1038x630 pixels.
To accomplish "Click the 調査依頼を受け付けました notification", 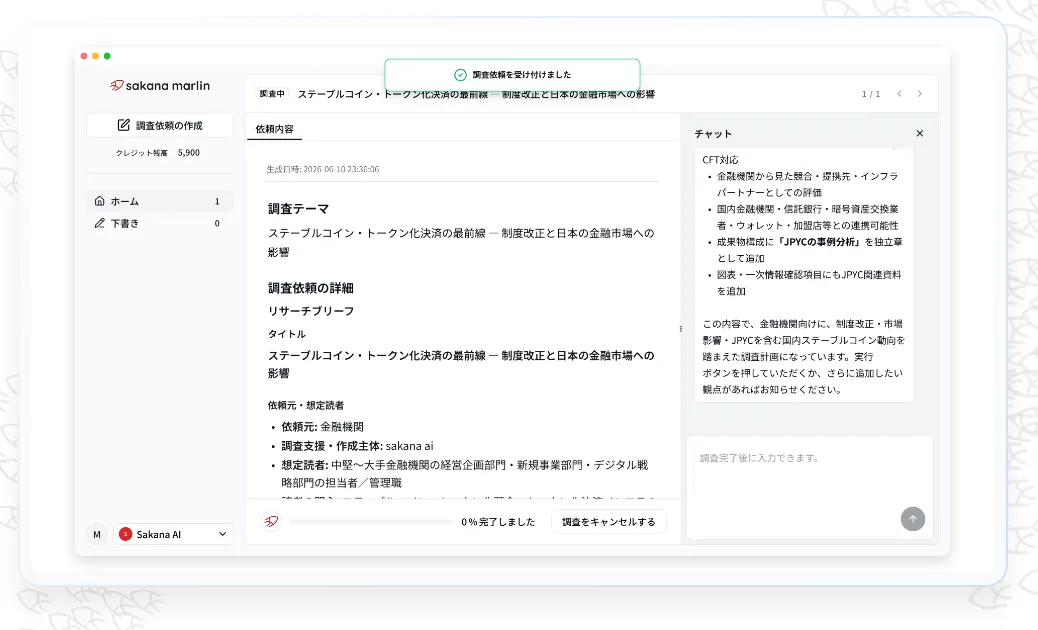I will click(x=512, y=75).
